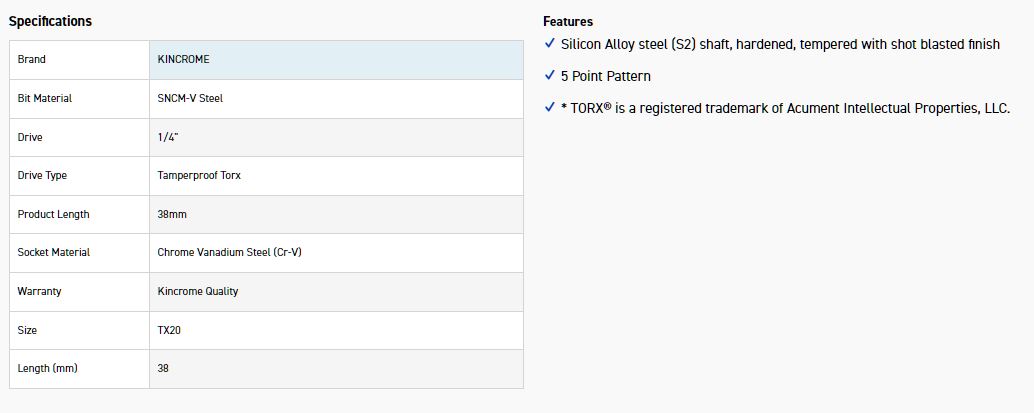The image size is (1034, 413).
Task: Click the 5 Point Pattern feature text
Action: pos(606,76)
